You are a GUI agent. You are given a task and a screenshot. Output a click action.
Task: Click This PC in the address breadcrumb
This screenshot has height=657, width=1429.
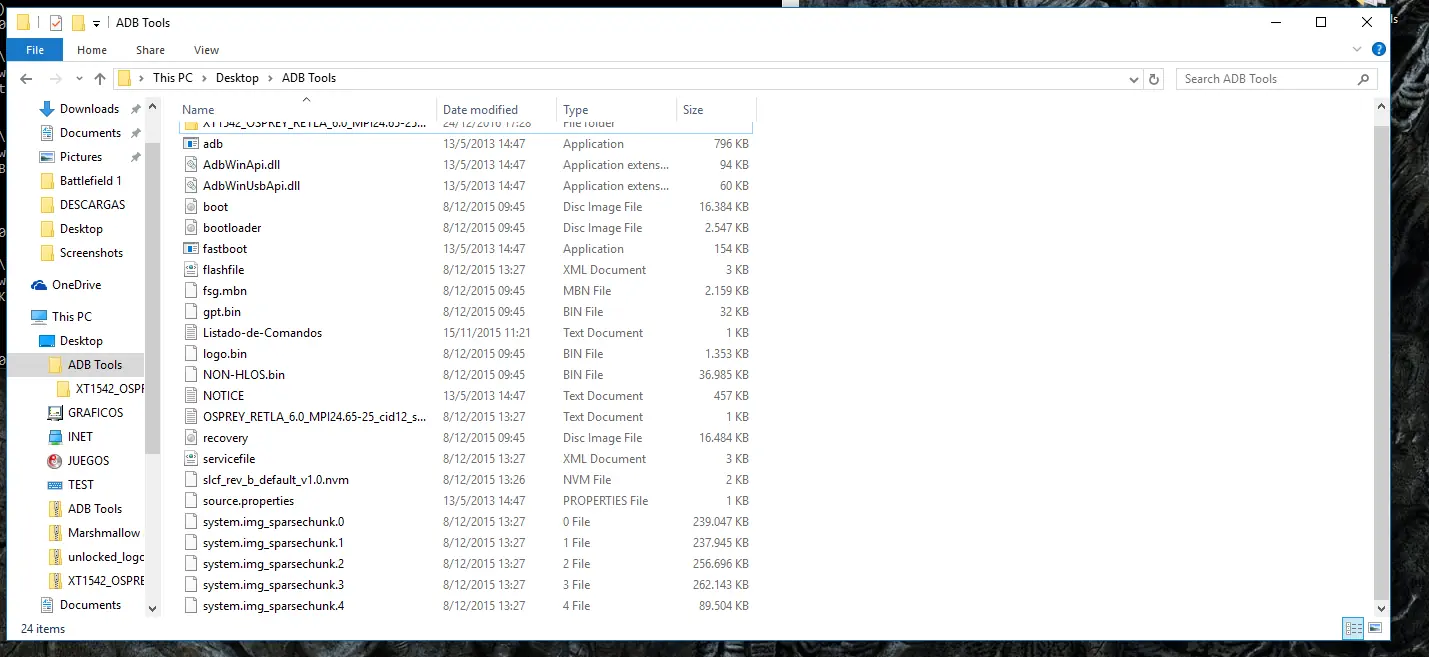point(173,78)
